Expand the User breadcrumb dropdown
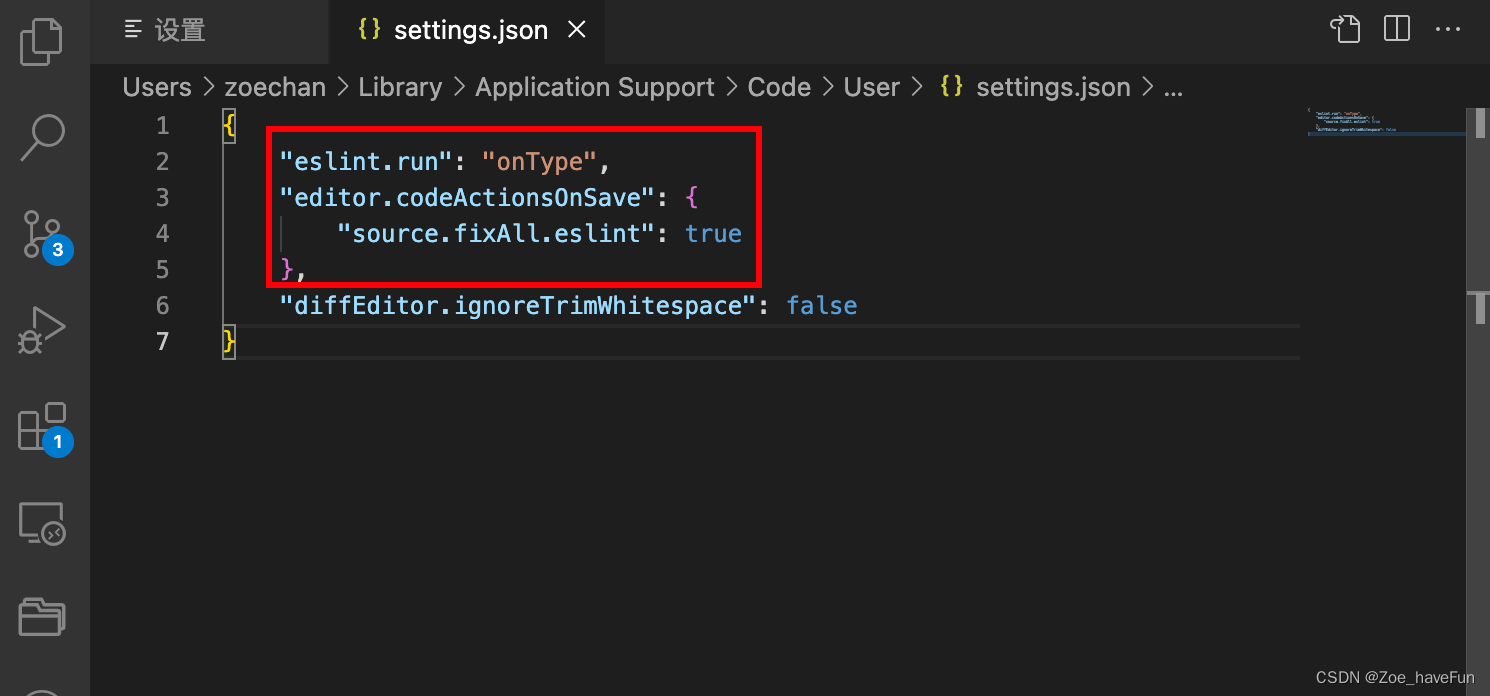The height and width of the screenshot is (696, 1490). coord(871,87)
